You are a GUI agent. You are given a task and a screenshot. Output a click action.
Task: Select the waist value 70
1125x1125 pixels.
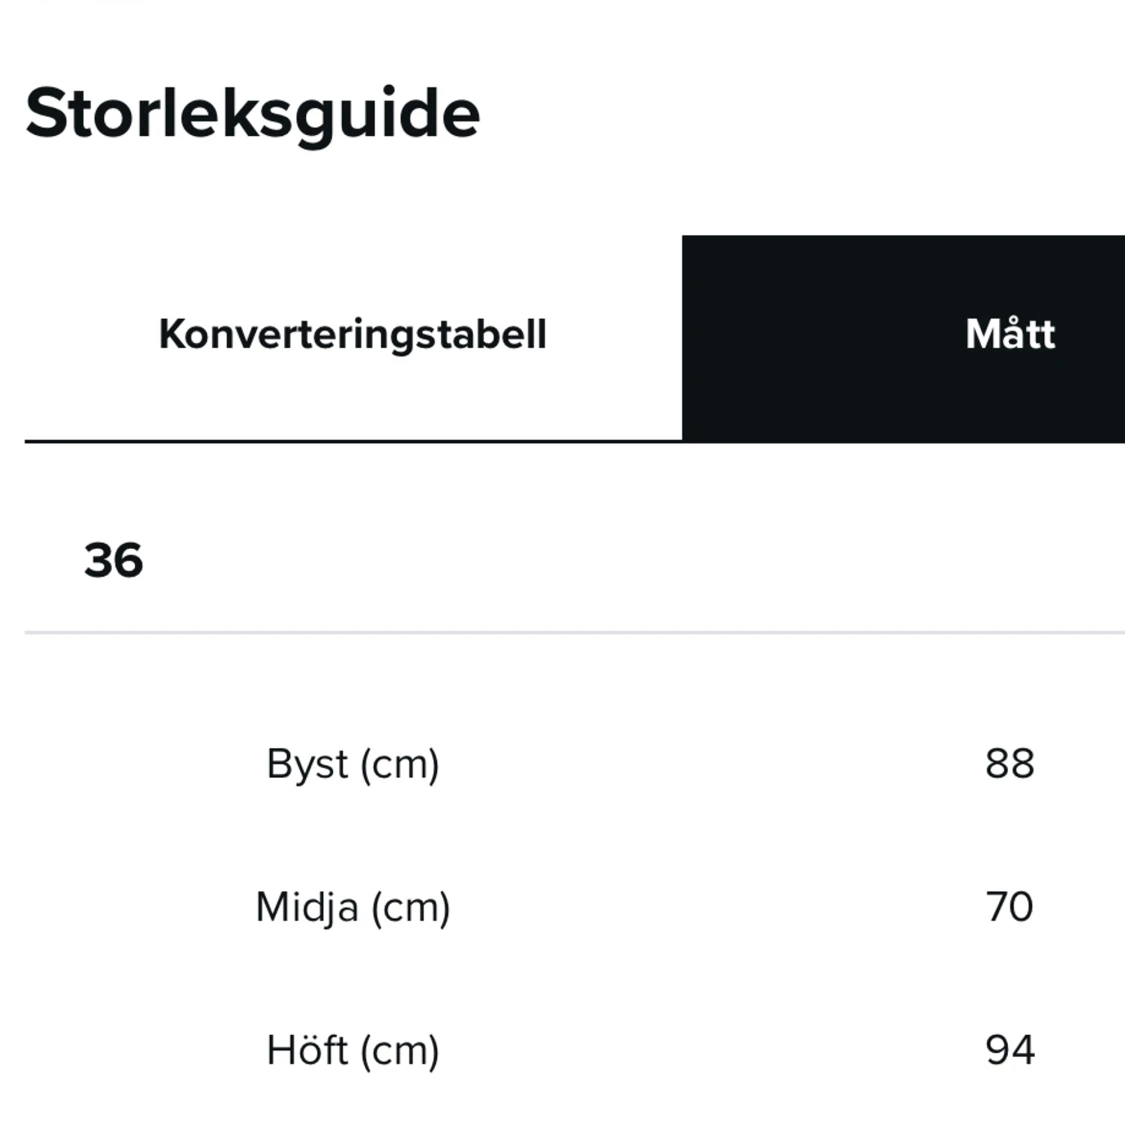click(x=1009, y=907)
